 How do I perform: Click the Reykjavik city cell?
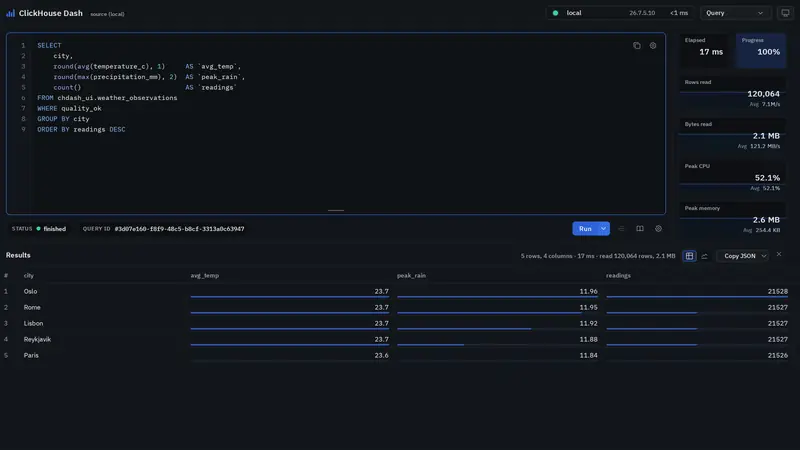click(37, 339)
